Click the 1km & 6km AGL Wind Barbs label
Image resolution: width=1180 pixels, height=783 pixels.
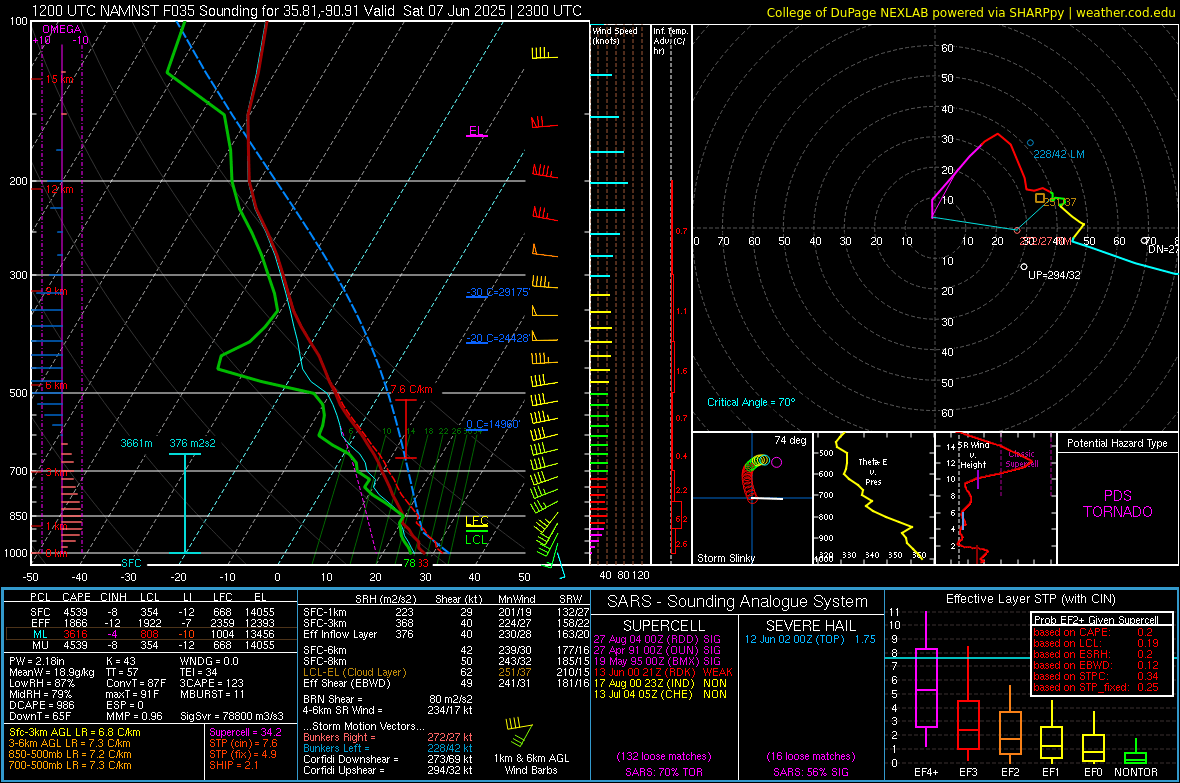pos(531,764)
